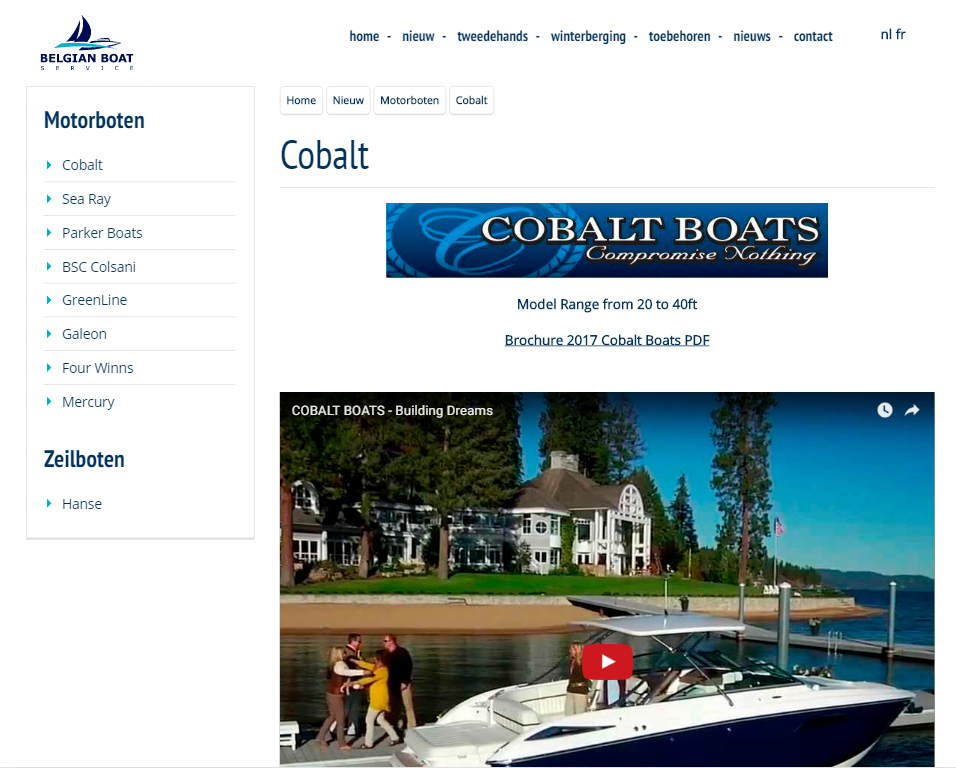Click the Model Range from 20 to 40ft text
The height and width of the screenshot is (768, 956).
pyautogui.click(x=607, y=304)
